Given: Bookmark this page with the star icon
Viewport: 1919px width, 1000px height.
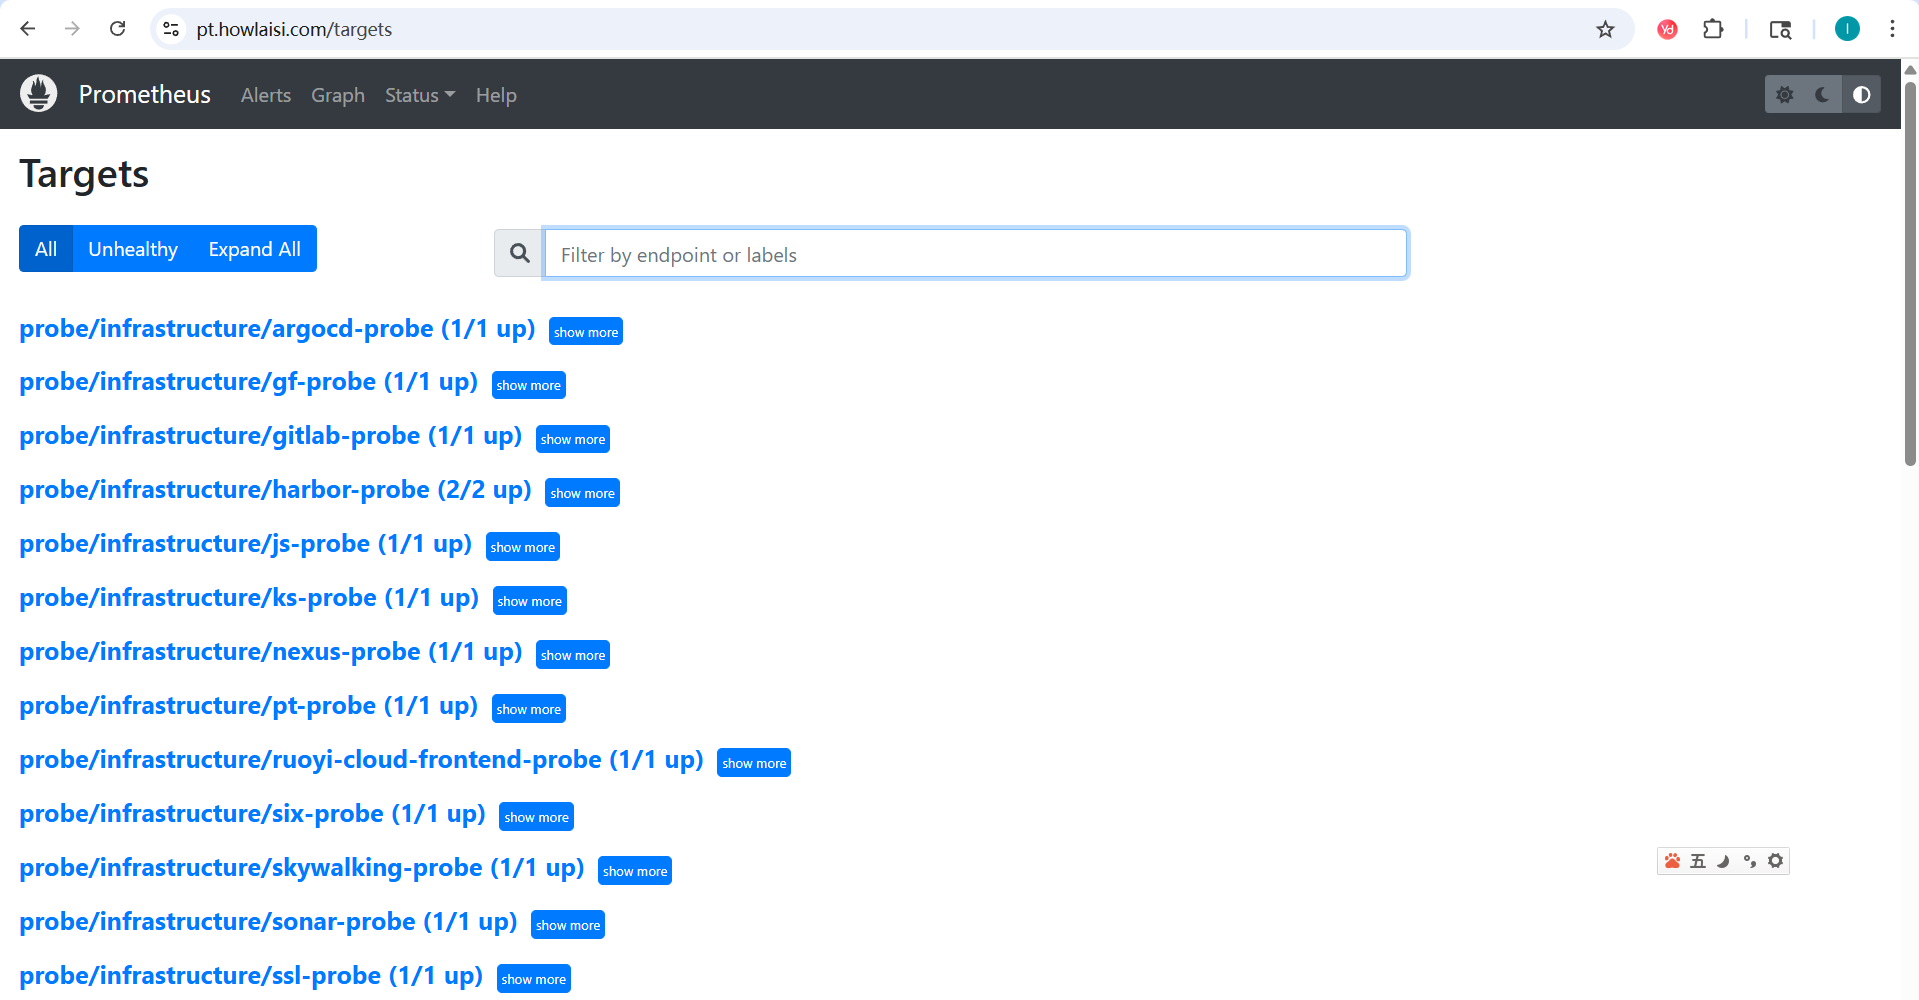Looking at the screenshot, I should [1605, 29].
